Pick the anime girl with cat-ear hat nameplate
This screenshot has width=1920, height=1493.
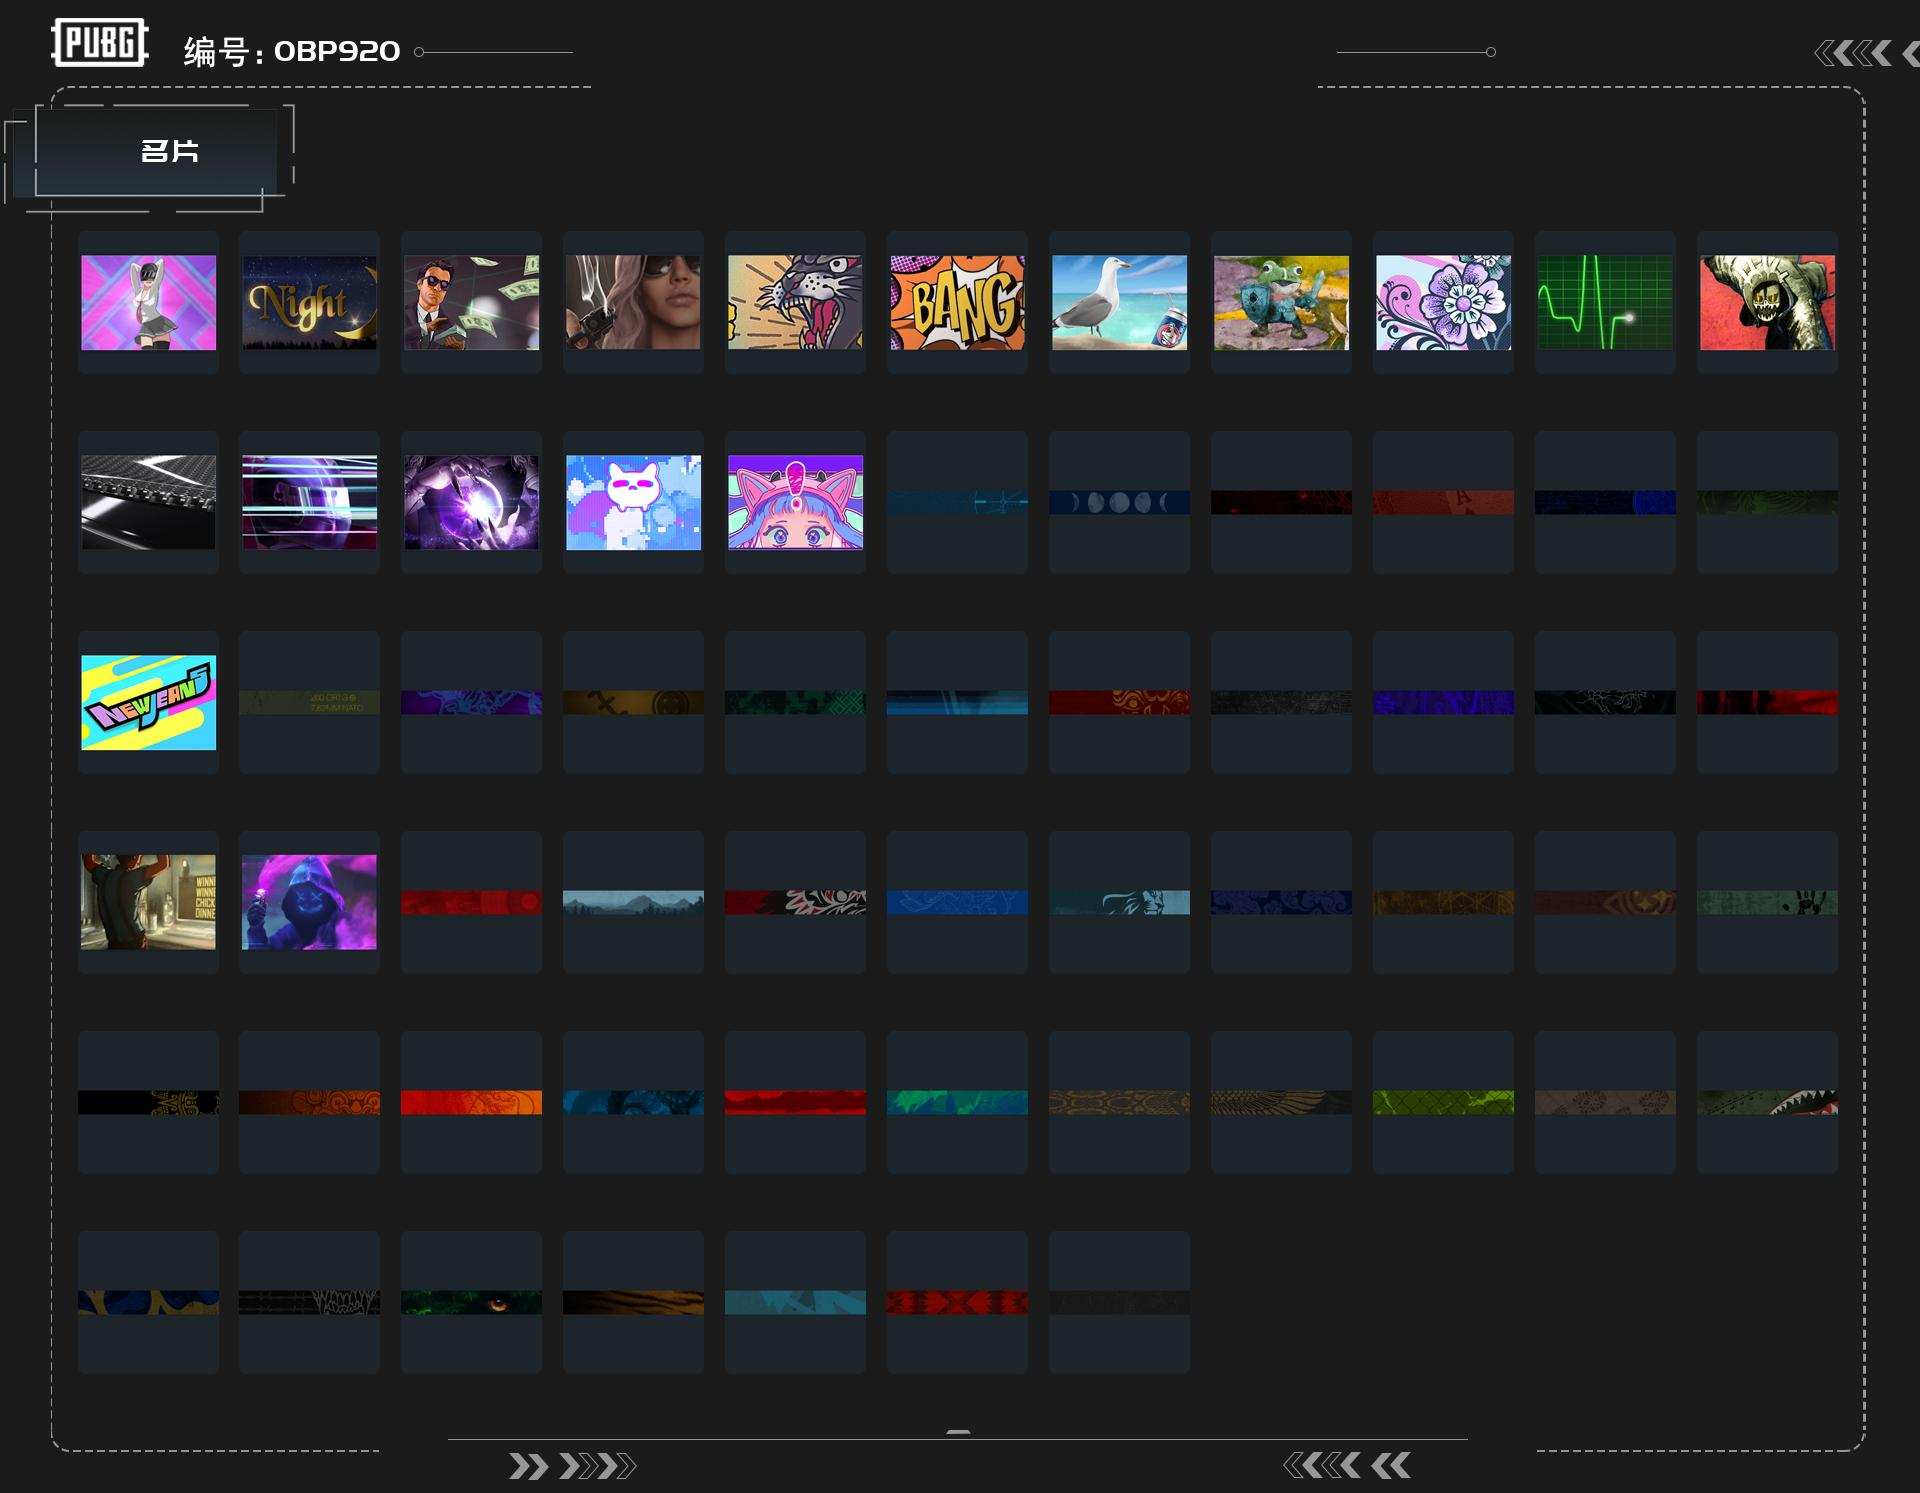(x=795, y=502)
